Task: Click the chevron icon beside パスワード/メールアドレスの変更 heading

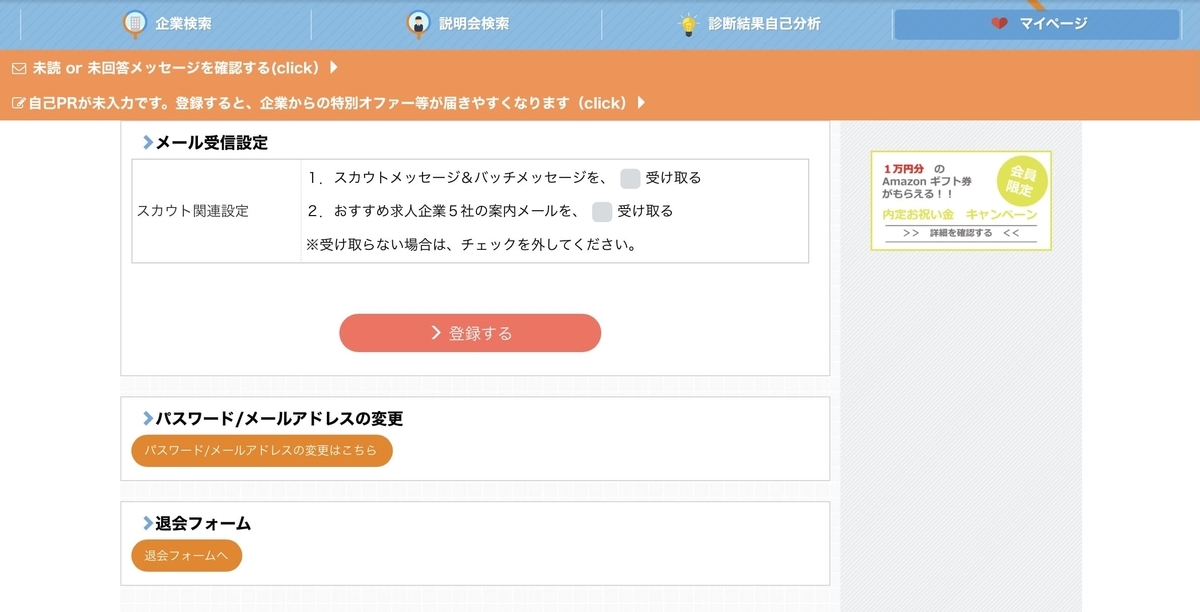Action: tap(146, 420)
